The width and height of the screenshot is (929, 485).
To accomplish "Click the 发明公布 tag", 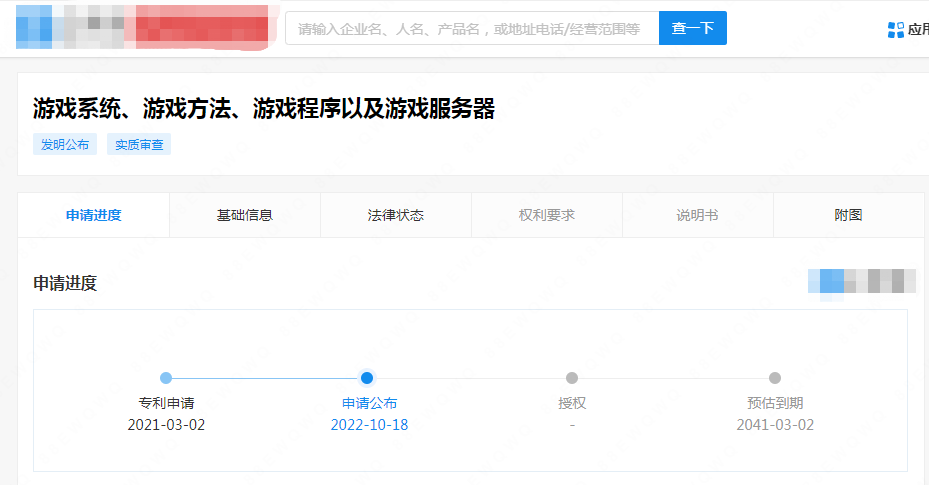I will 65,145.
